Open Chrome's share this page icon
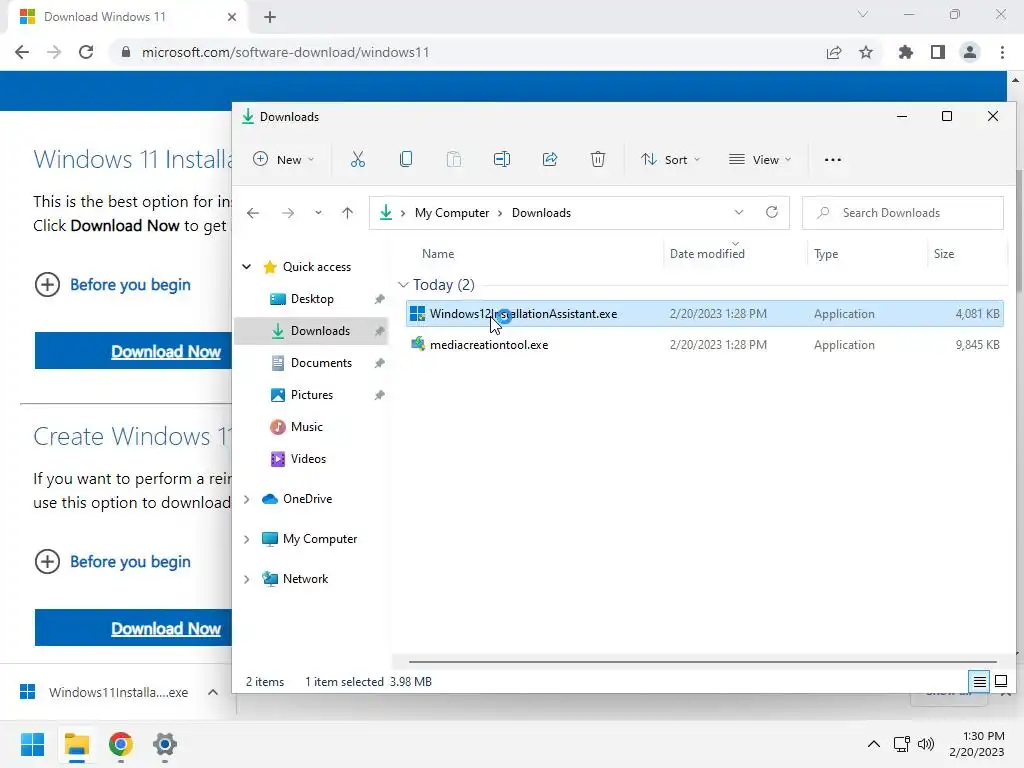The height and width of the screenshot is (768, 1024). 834,52
